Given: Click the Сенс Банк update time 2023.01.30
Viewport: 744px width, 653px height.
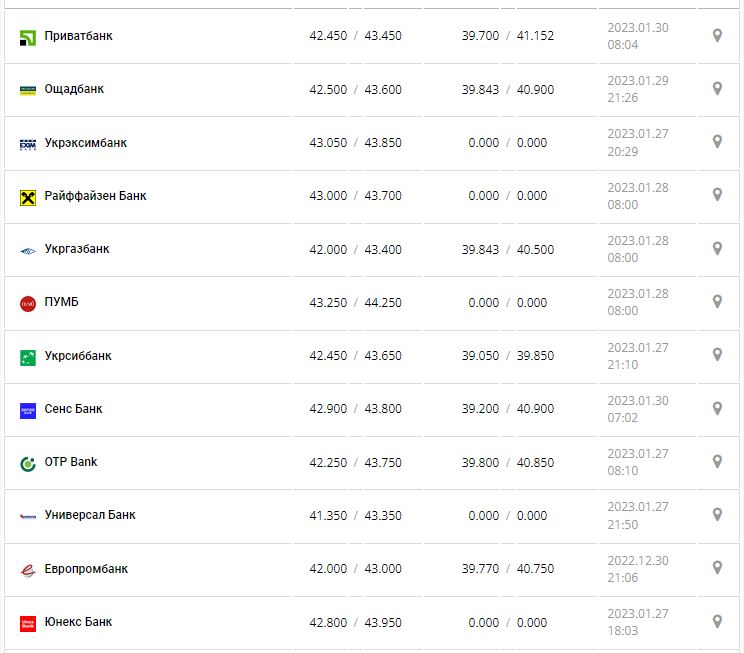Looking at the screenshot, I should coord(638,409).
